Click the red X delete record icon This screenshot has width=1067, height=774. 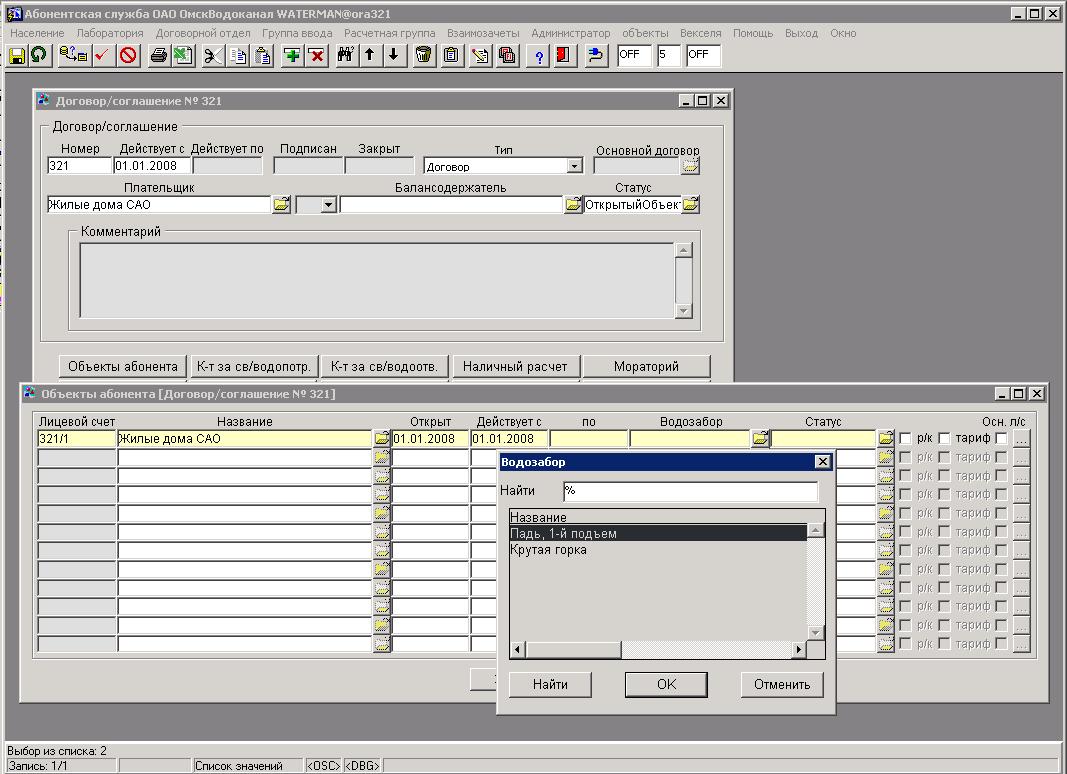(317, 55)
